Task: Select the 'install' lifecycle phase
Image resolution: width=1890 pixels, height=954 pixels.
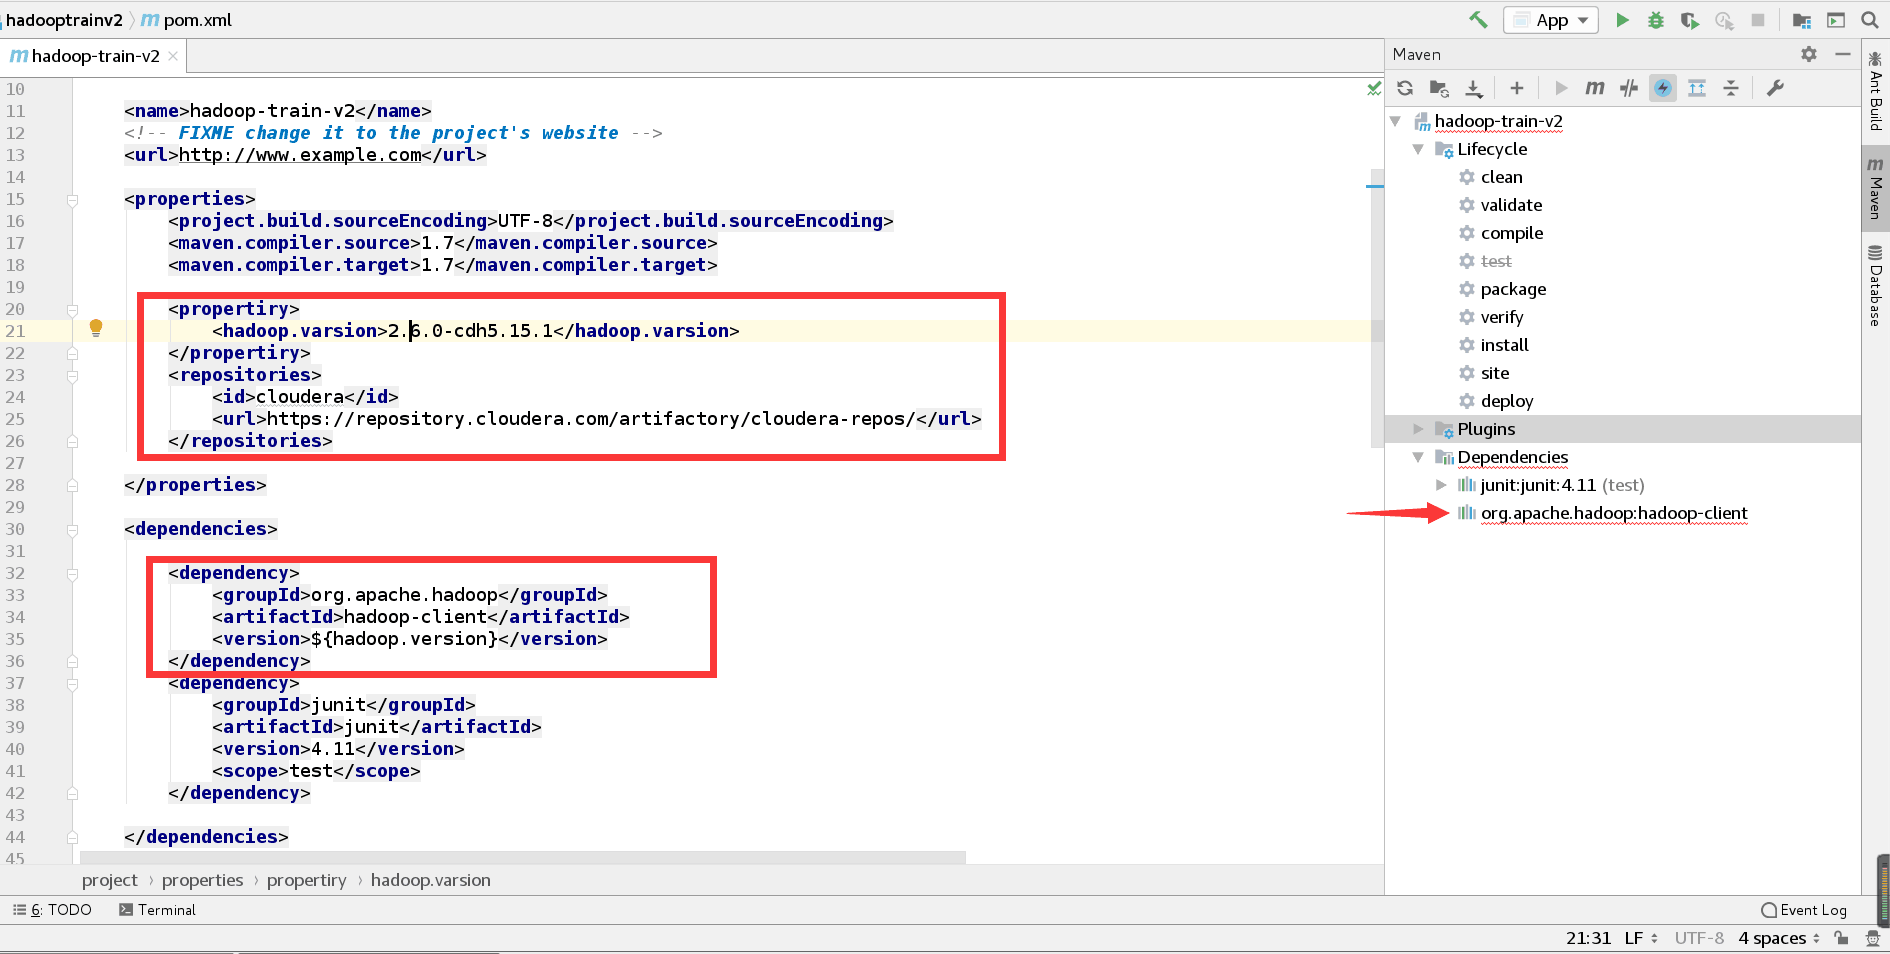Action: tap(1504, 345)
